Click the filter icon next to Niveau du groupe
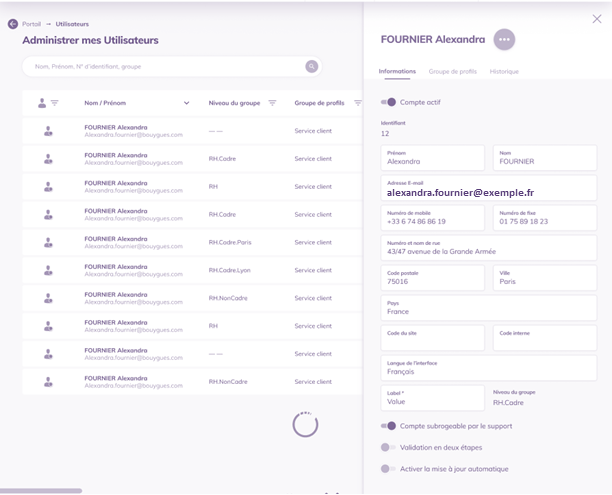612x495 pixels. [272, 103]
